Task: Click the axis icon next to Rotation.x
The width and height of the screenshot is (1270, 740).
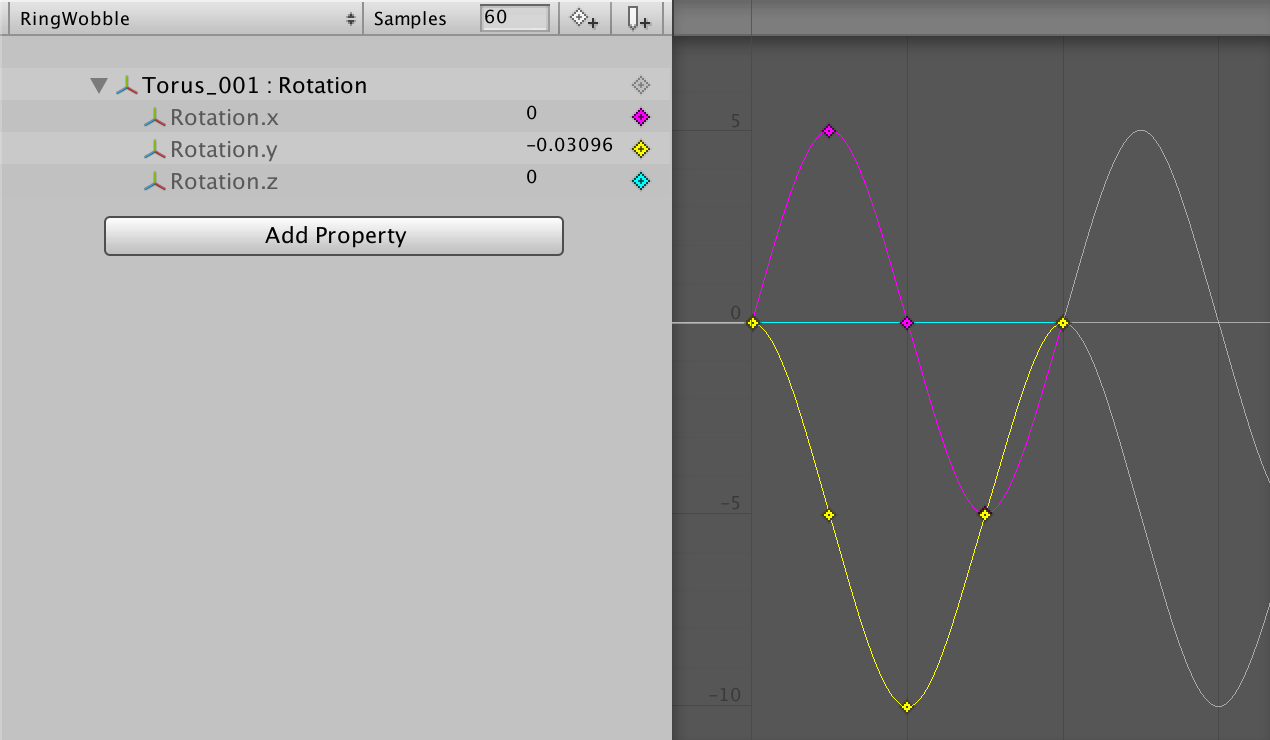Action: [x=154, y=118]
